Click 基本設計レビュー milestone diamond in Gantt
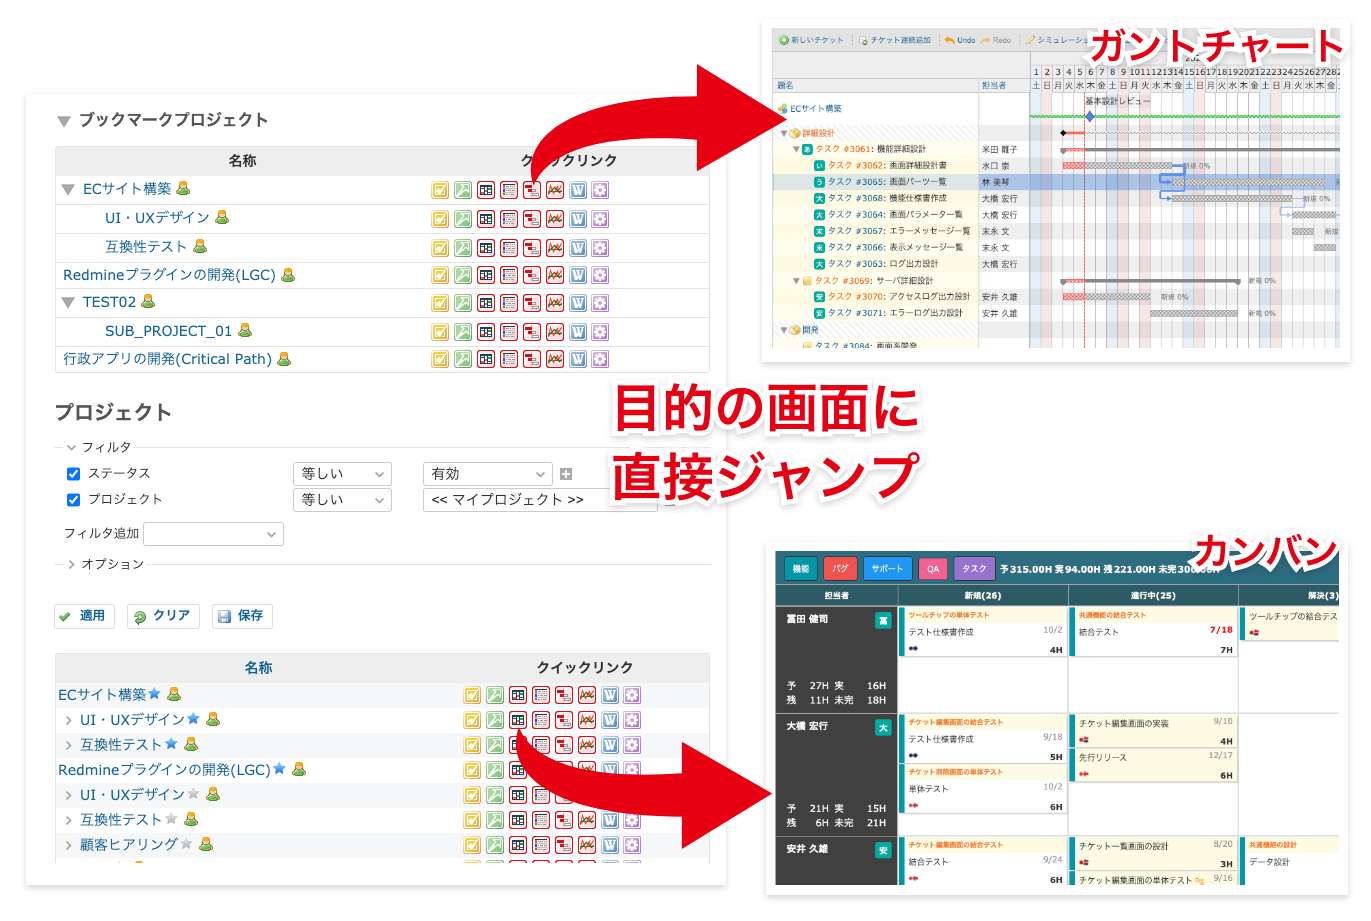The image size is (1371, 921). coord(1090,117)
